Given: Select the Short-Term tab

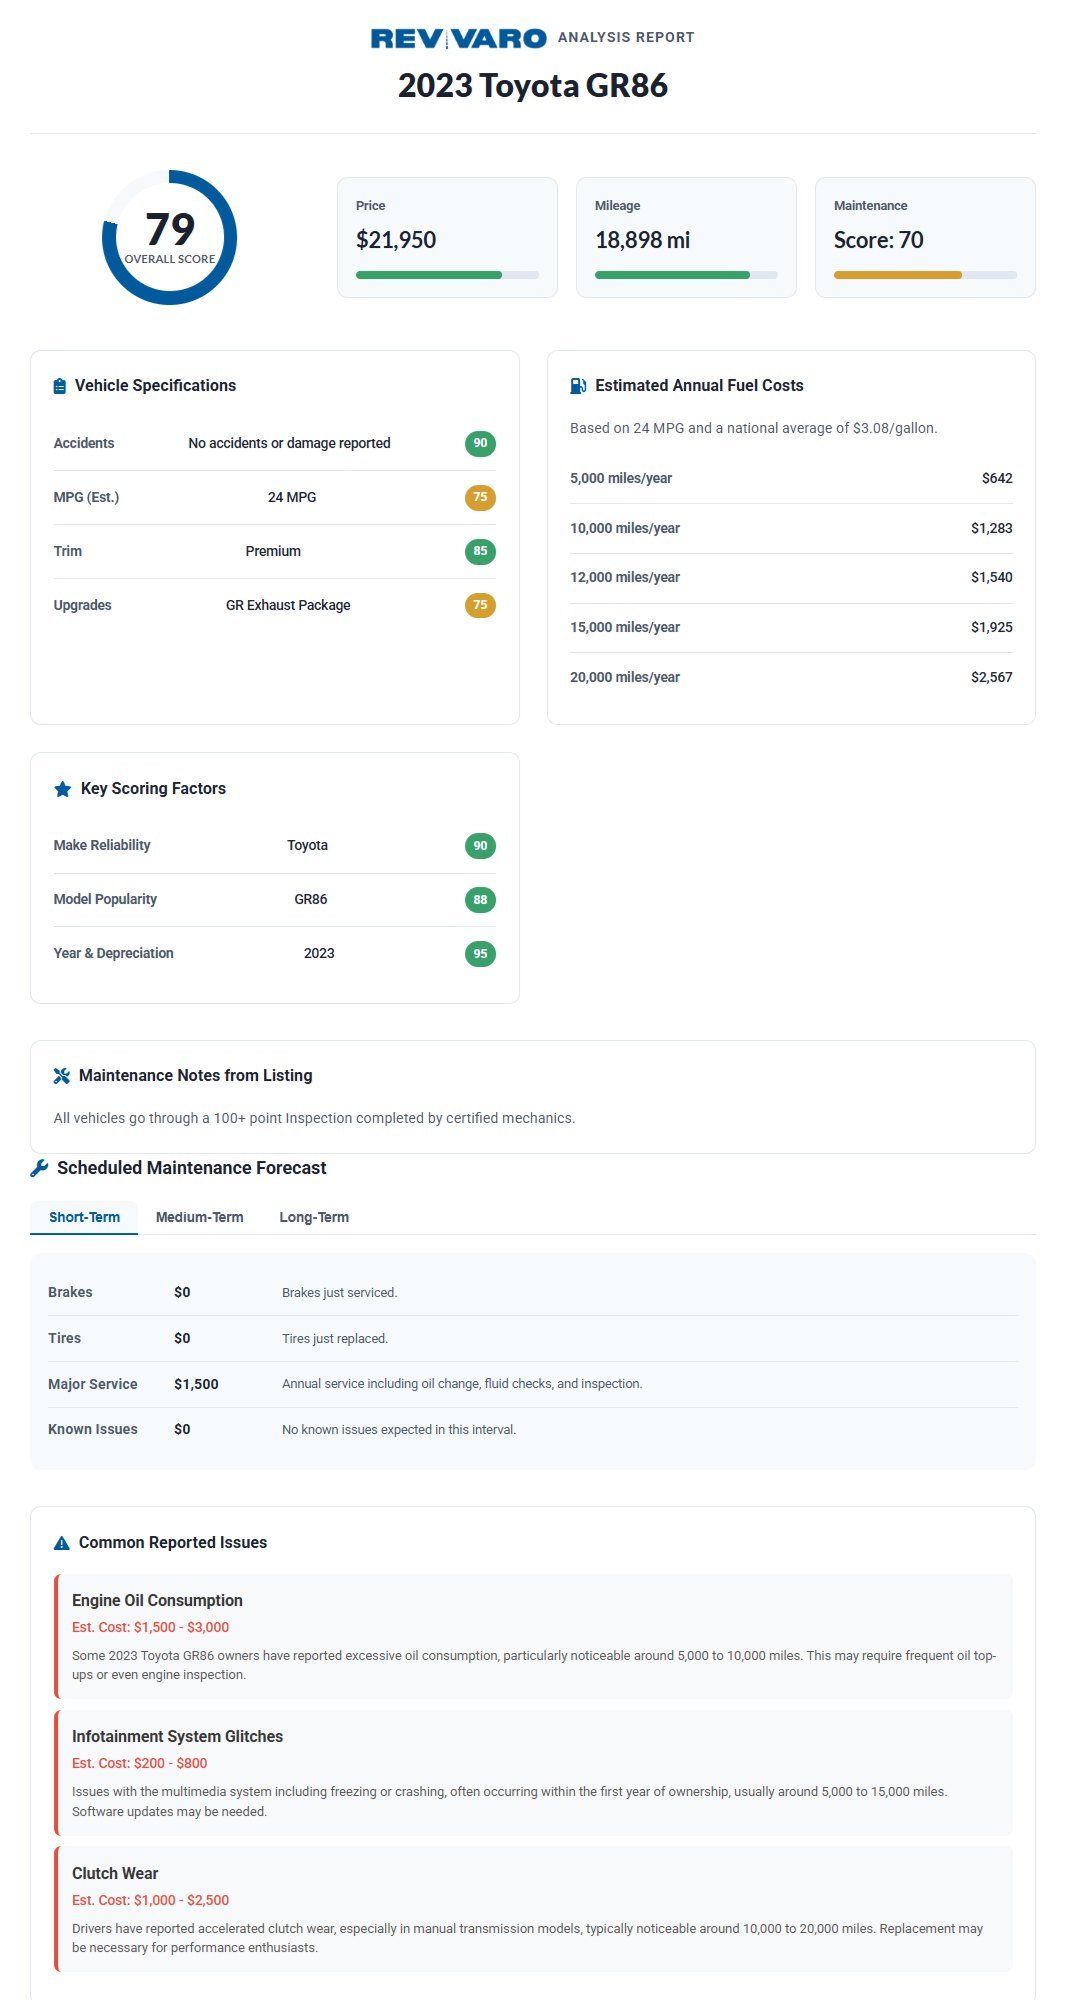Looking at the screenshot, I should (84, 1217).
